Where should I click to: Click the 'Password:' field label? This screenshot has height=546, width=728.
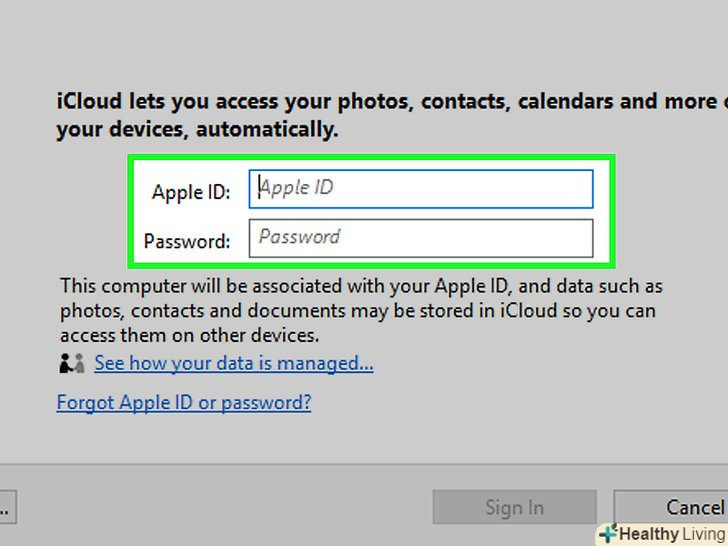point(187,241)
